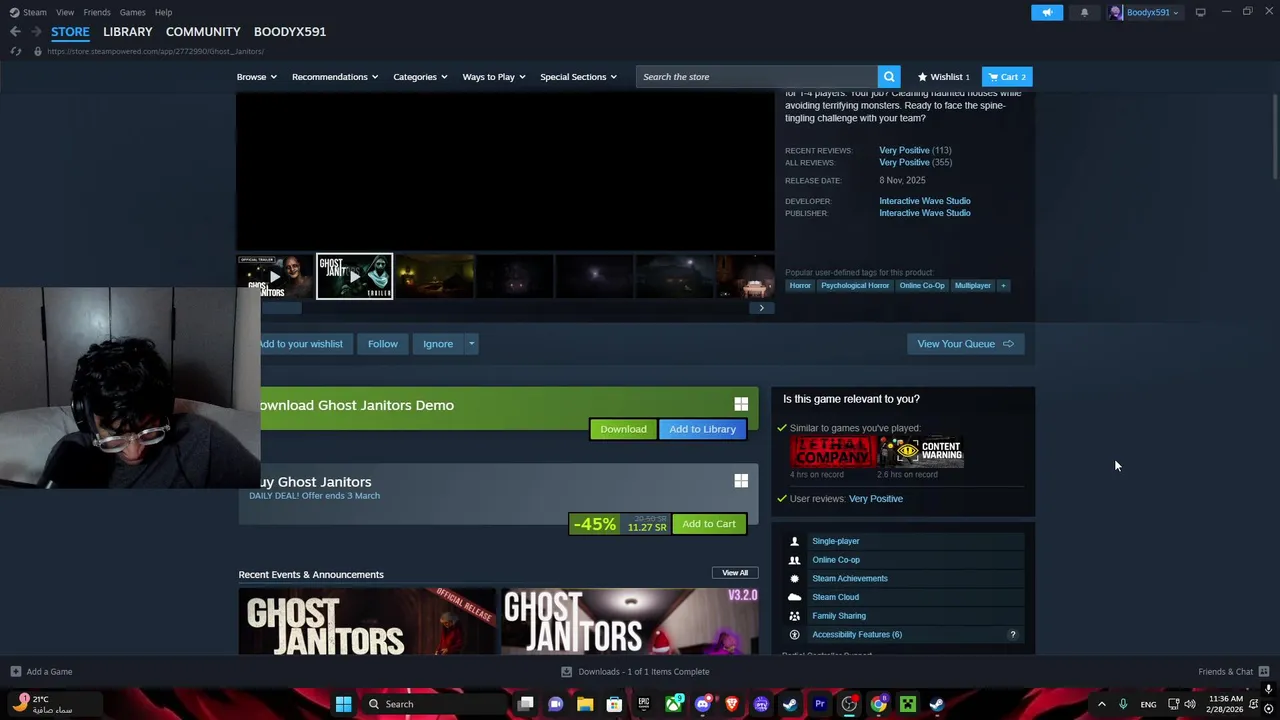Open the announcements megaphone button
The height and width of the screenshot is (720, 1280).
pos(1047,12)
